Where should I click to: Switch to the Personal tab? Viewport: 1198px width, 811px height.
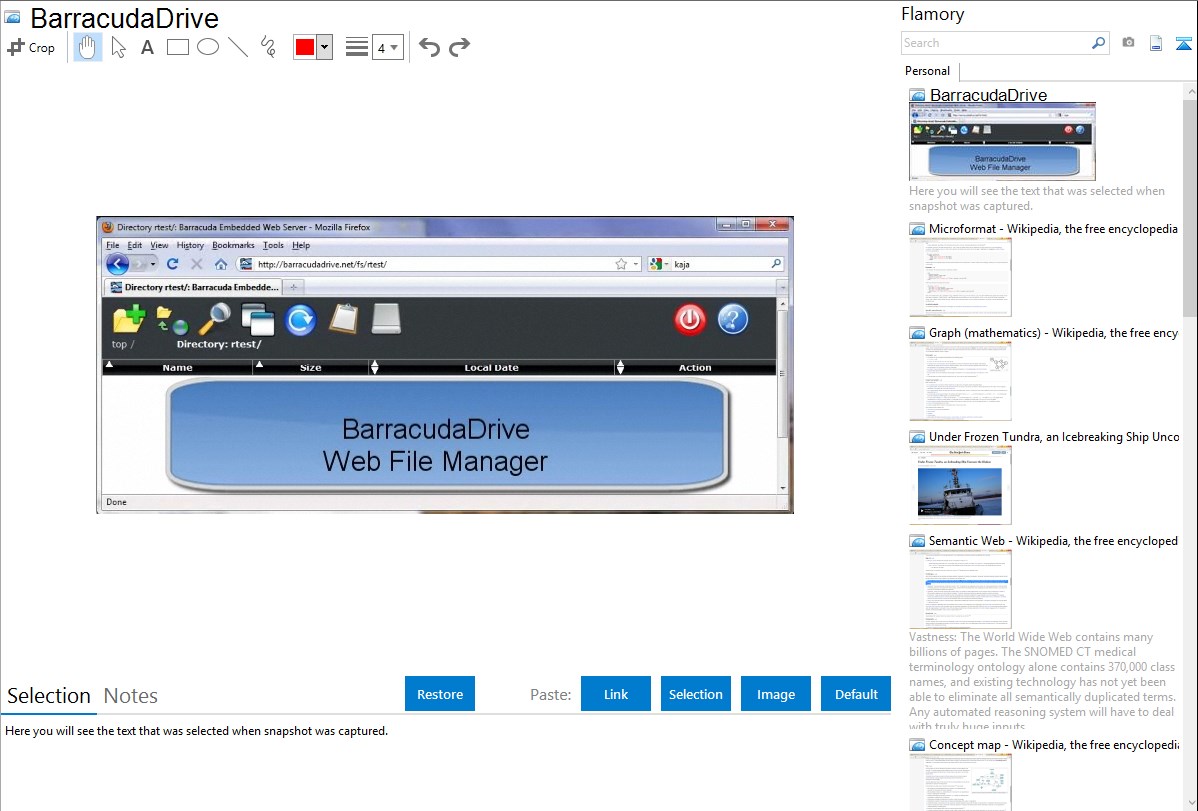tap(928, 71)
